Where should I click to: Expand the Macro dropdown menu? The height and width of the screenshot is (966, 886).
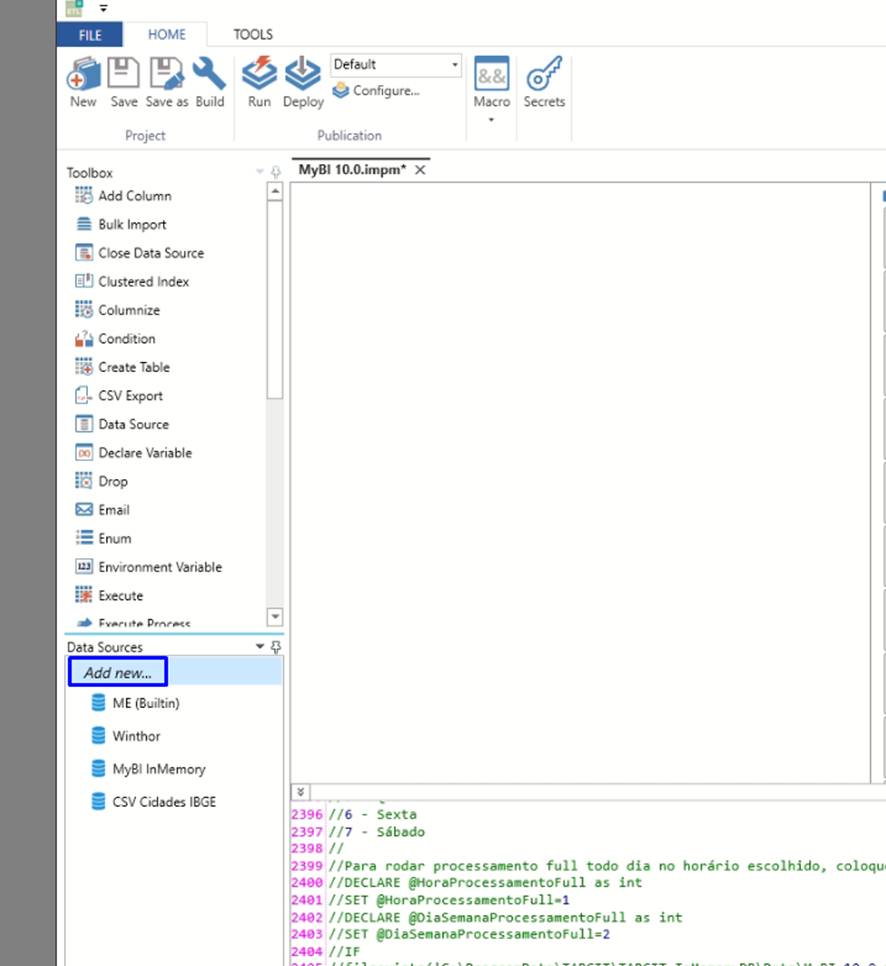coord(491,120)
